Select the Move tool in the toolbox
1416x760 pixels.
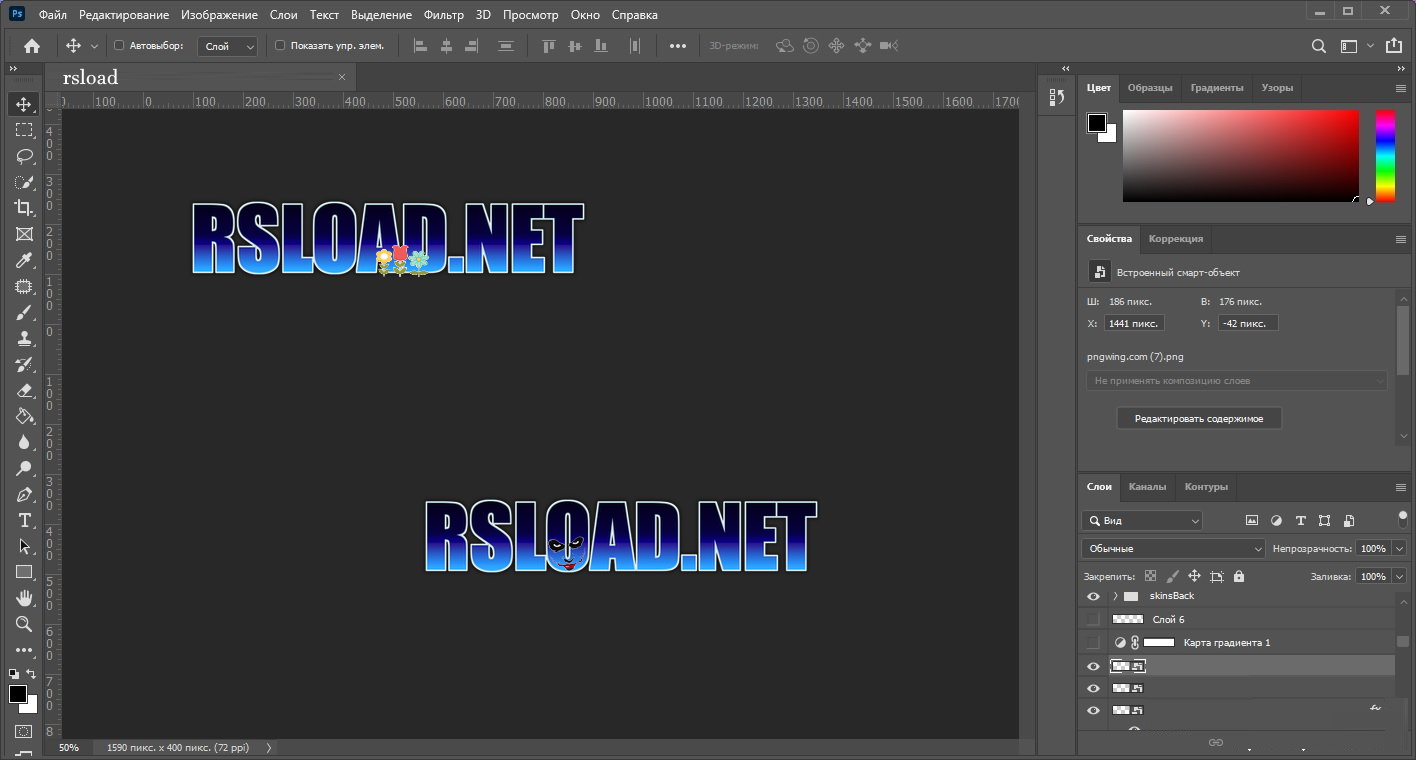point(24,104)
